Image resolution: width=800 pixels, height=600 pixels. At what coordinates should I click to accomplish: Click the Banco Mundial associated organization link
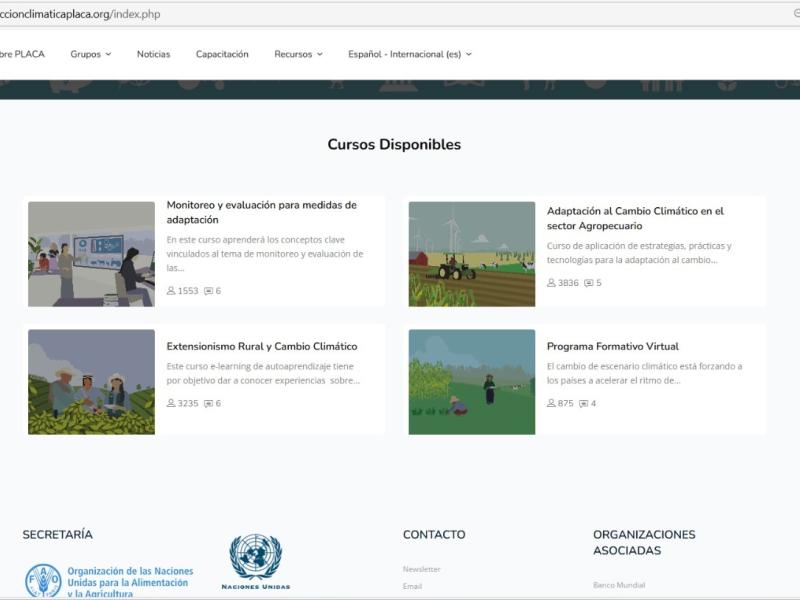[618, 585]
